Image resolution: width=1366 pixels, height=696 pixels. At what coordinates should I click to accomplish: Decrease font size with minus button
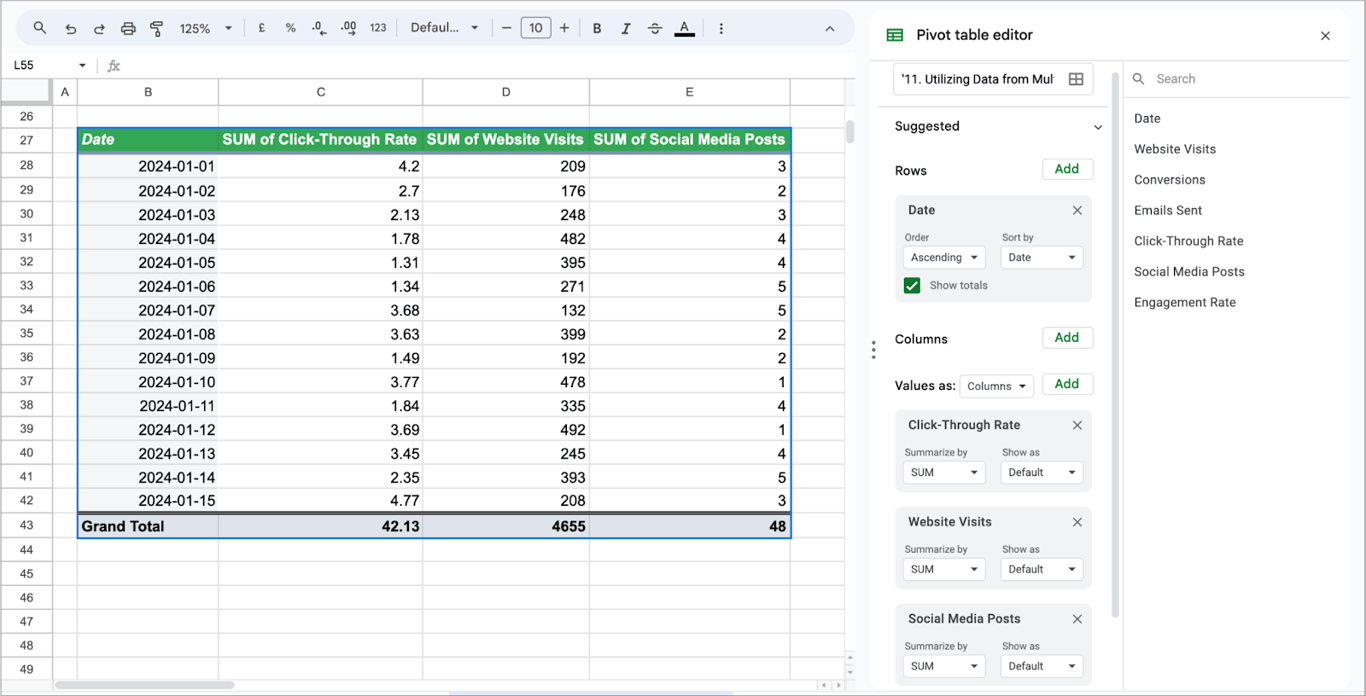(507, 28)
